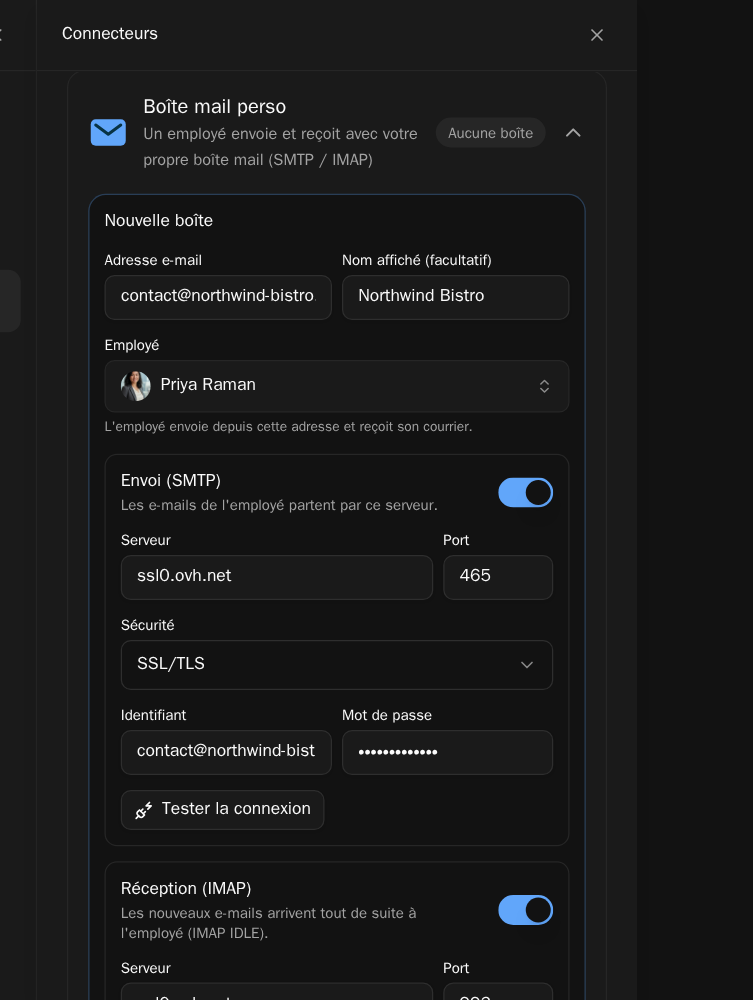The height and width of the screenshot is (1000, 753).
Task: Click the Adresse e-mail label
Action: pyautogui.click(x=153, y=260)
